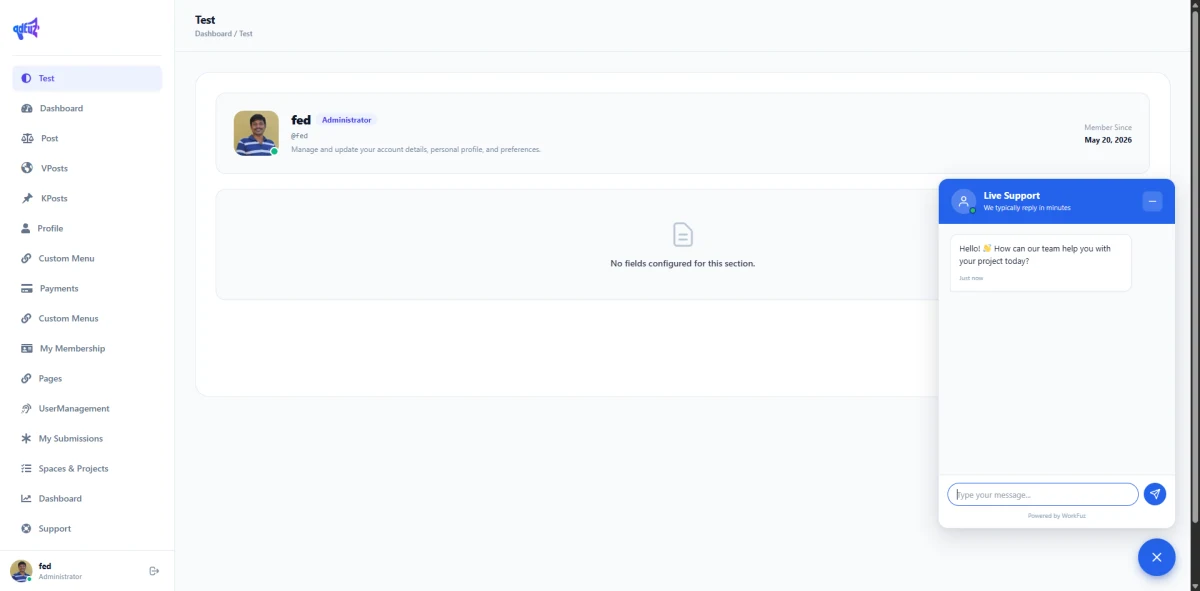Close chat with the round blue X button
1200x591 pixels.
click(x=1156, y=557)
